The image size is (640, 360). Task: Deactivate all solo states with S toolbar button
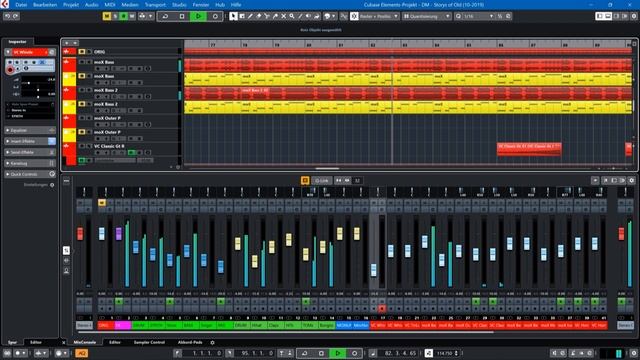click(x=115, y=16)
